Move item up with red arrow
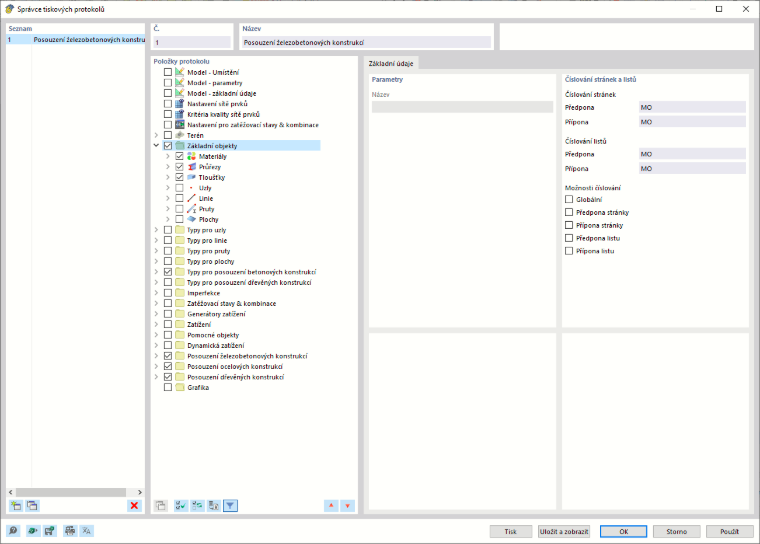This screenshot has height=544, width=760. 331,506
